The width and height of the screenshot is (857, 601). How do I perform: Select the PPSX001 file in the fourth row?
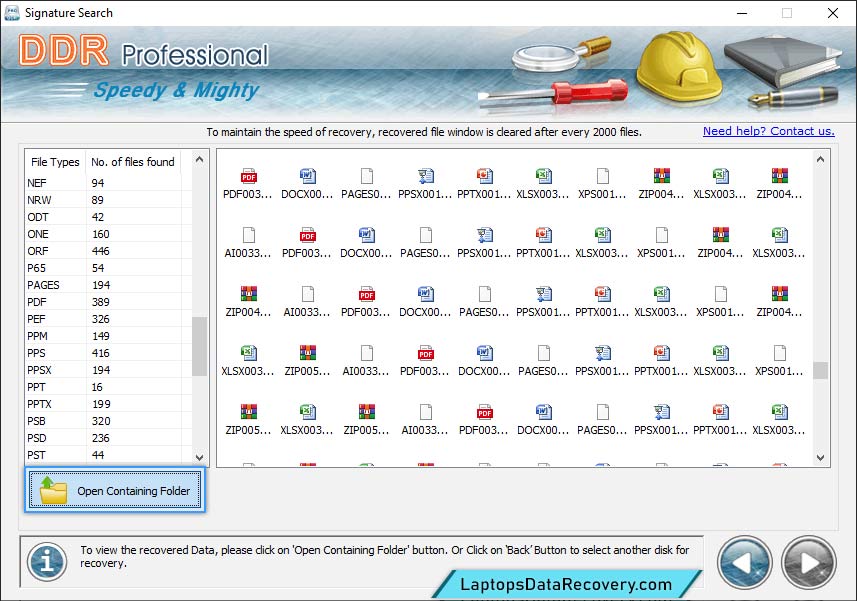602,361
